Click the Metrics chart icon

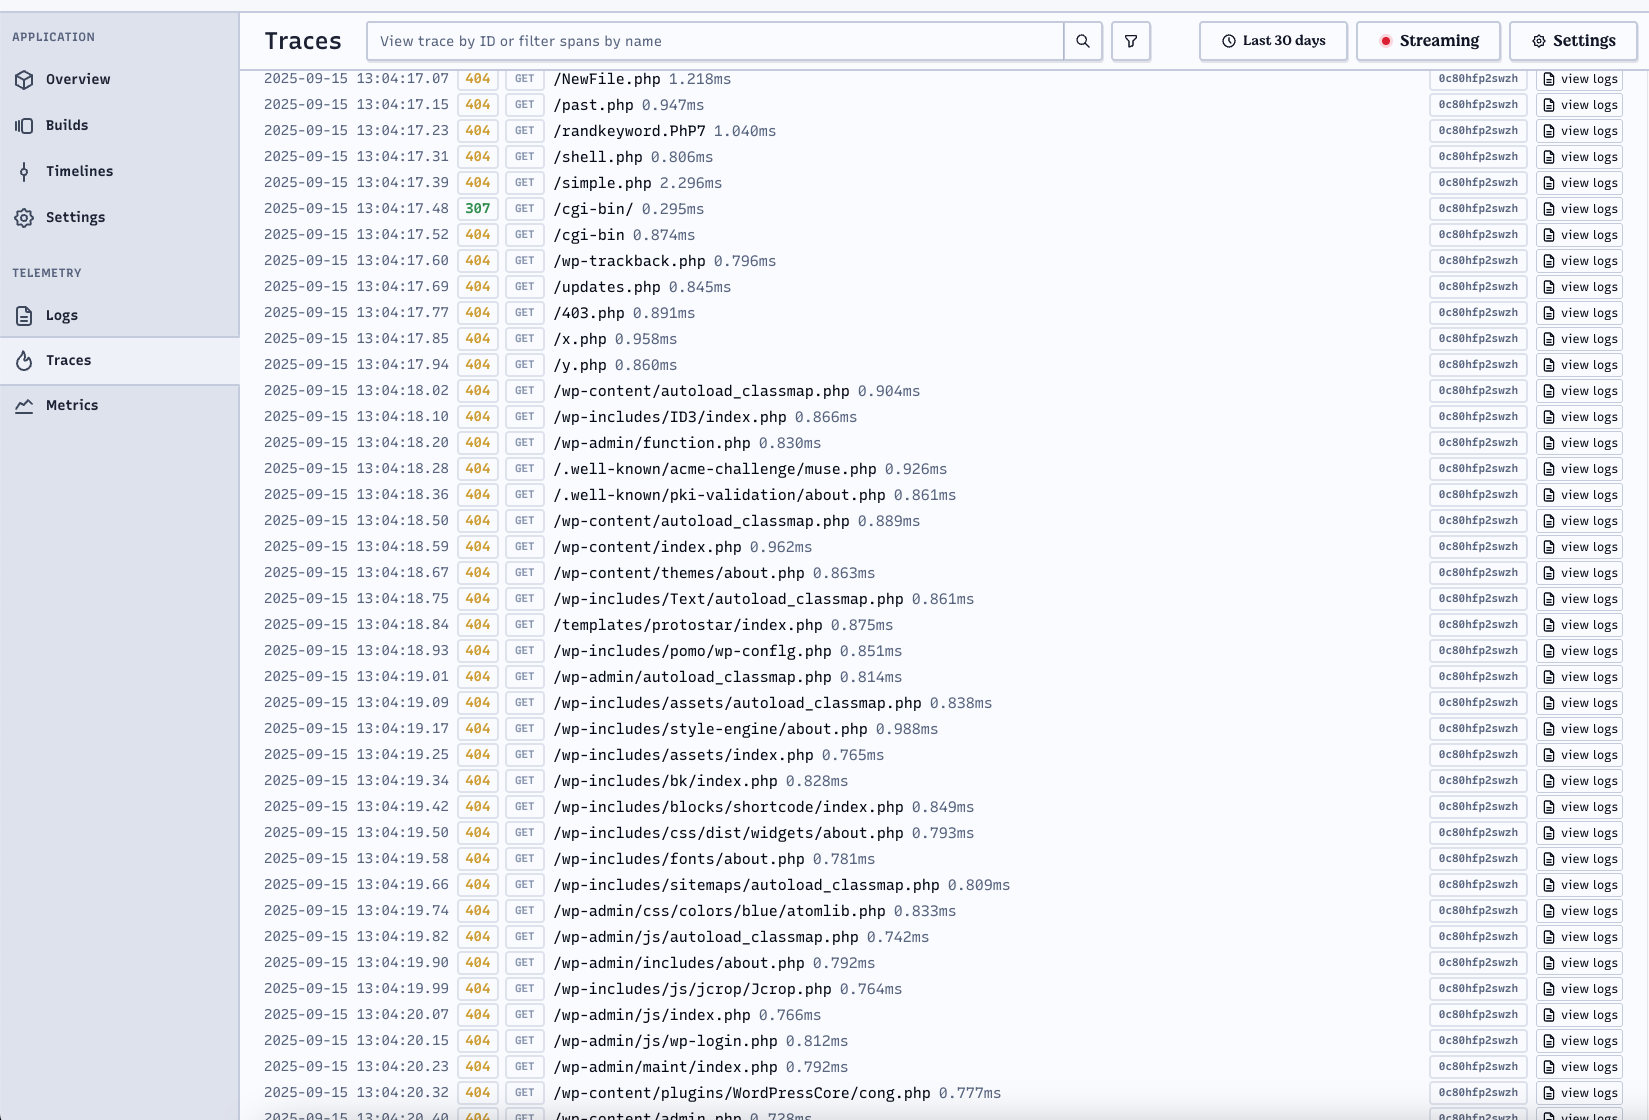point(24,405)
